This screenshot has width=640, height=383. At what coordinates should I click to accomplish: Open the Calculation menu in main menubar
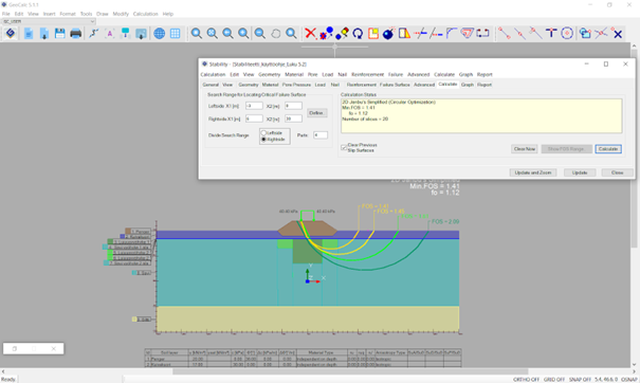tap(145, 14)
